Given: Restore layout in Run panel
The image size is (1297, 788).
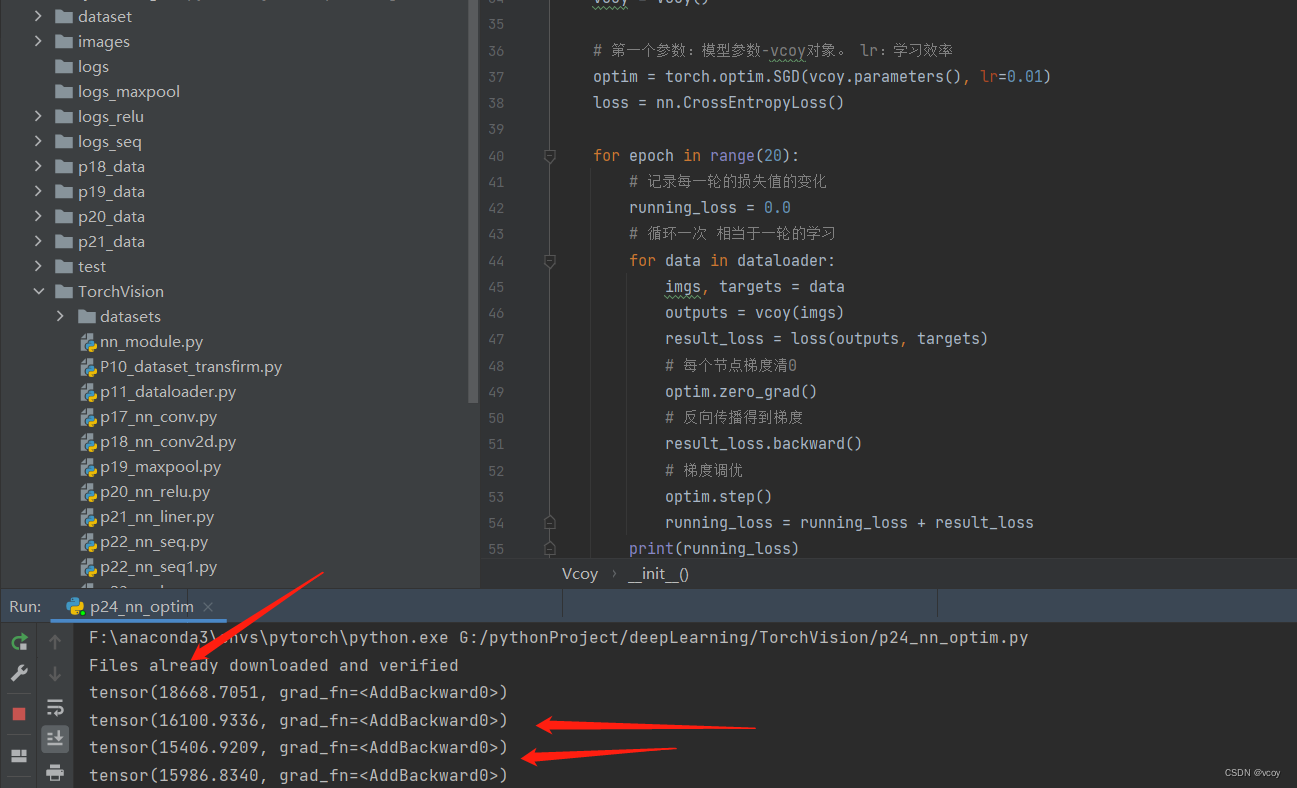Looking at the screenshot, I should pos(19,756).
